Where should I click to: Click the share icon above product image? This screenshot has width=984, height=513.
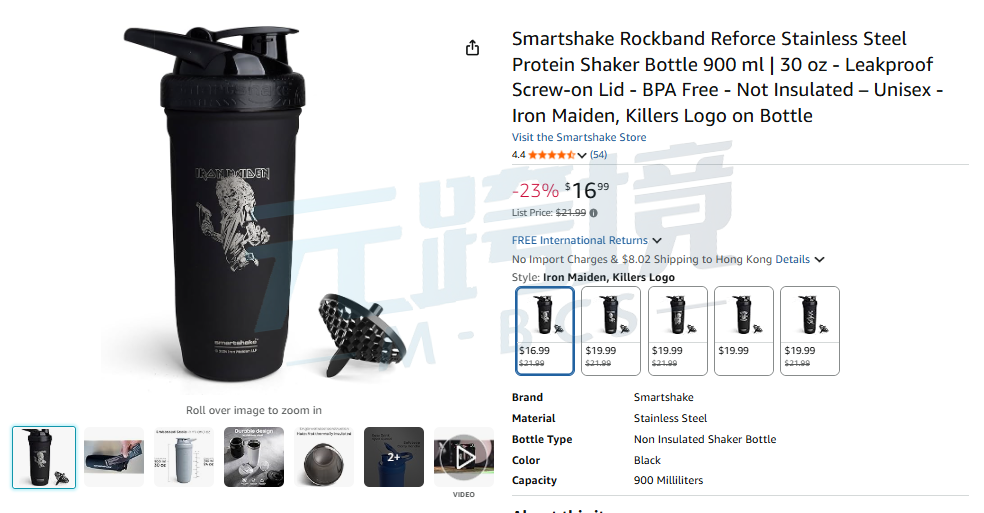(x=473, y=48)
